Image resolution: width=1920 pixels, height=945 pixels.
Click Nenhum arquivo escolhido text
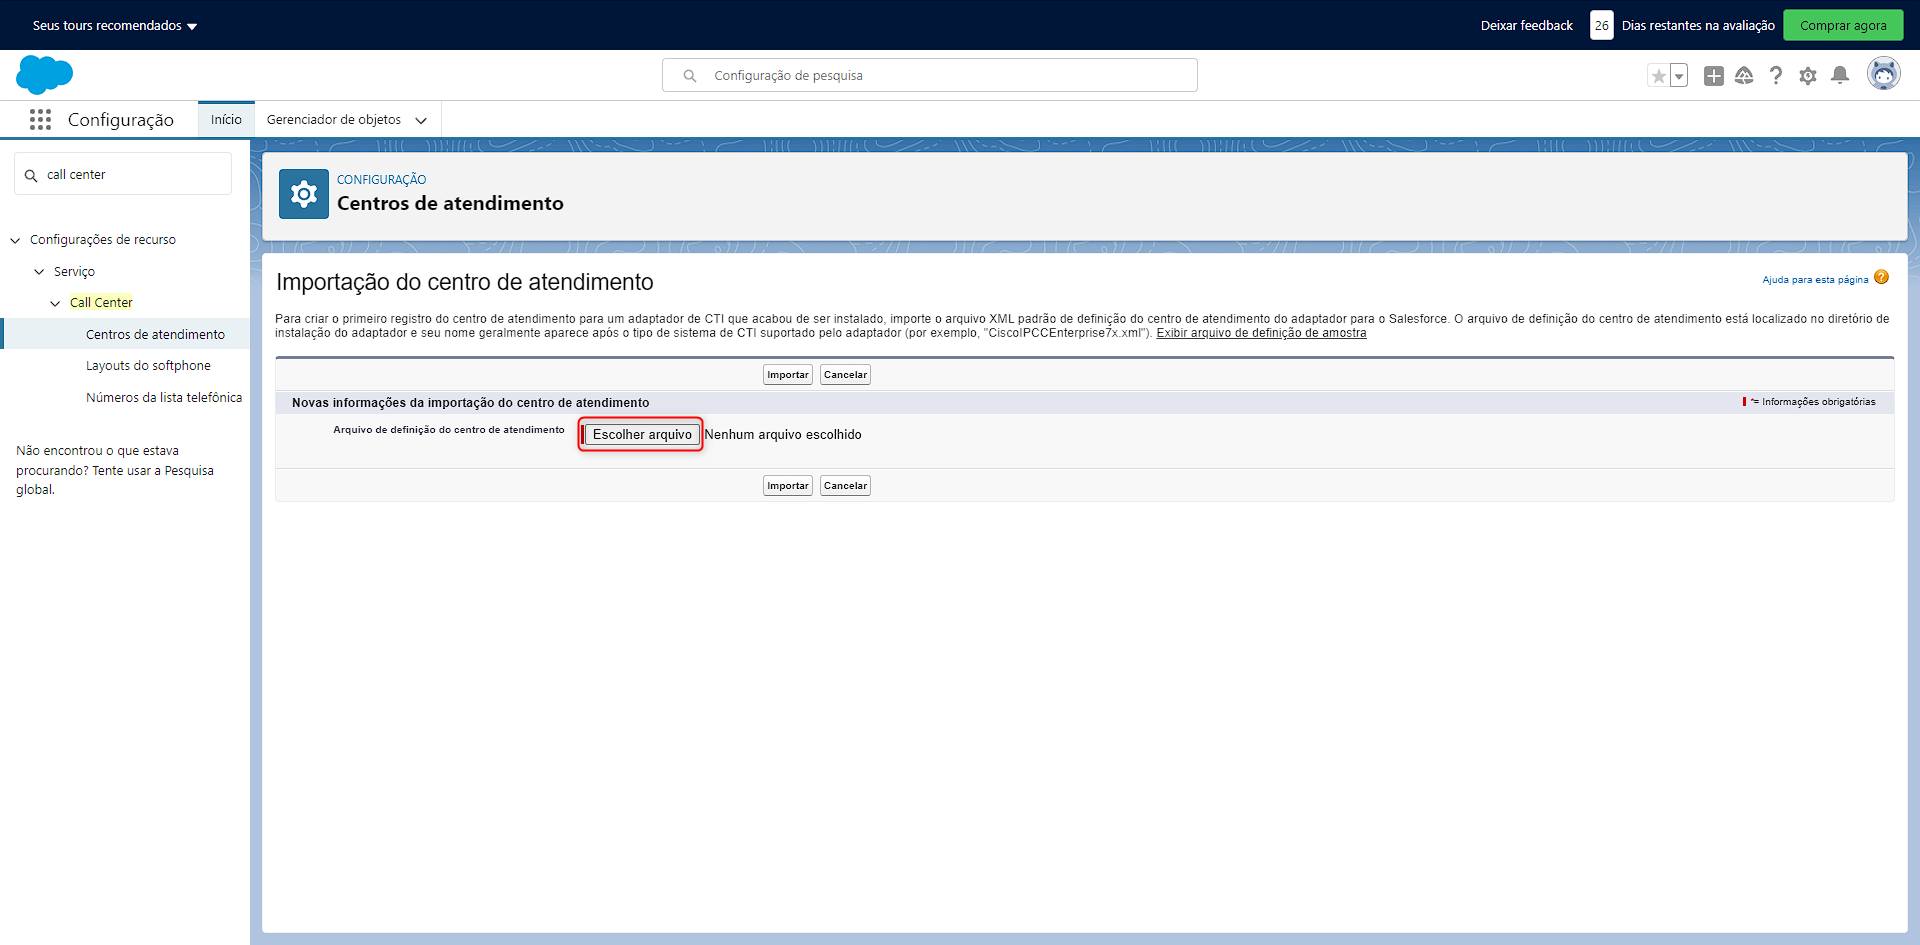click(783, 435)
